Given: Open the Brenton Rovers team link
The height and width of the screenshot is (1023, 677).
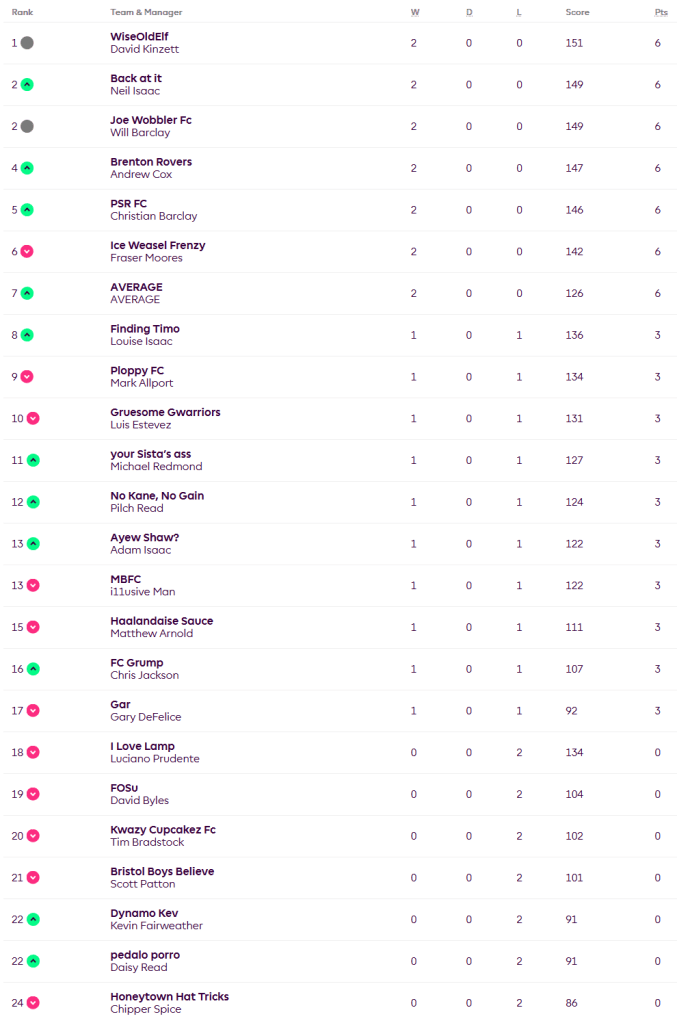Looking at the screenshot, I should click(x=151, y=162).
